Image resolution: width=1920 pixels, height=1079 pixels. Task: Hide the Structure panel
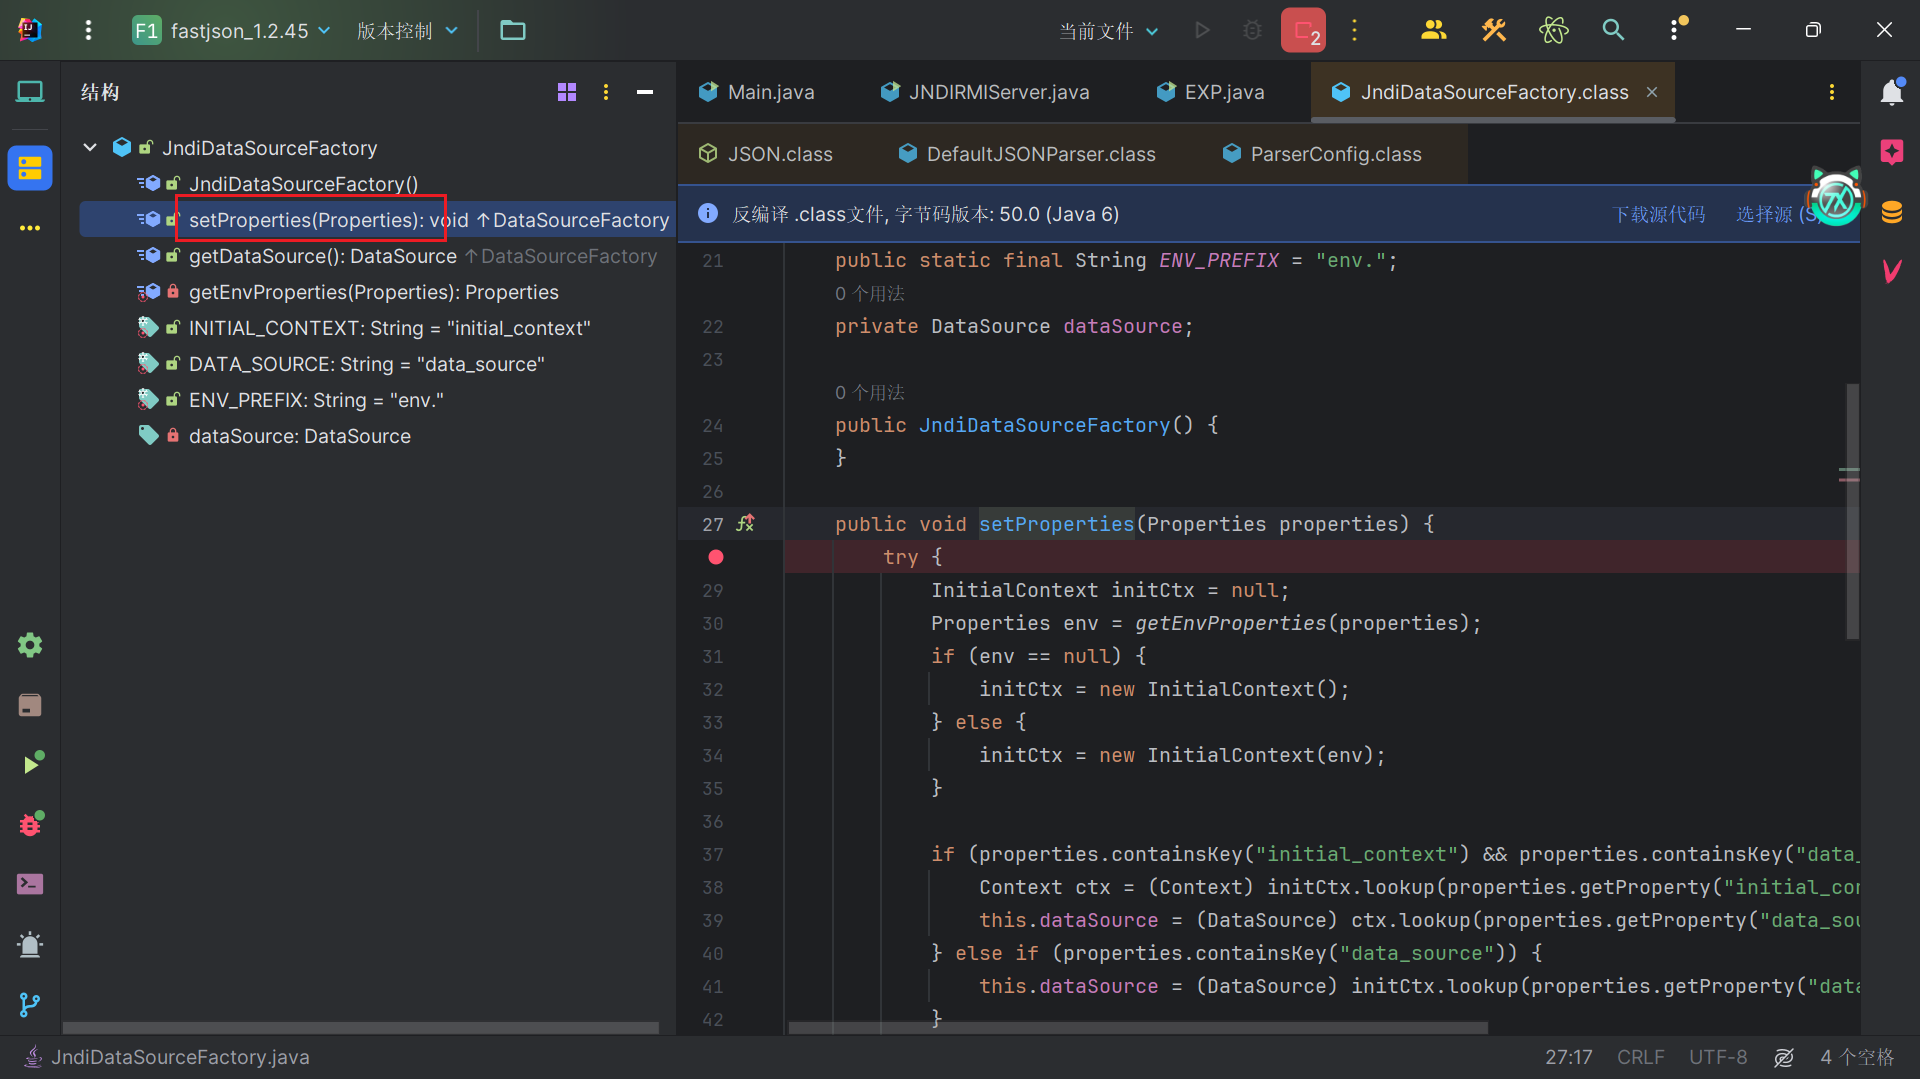point(645,92)
